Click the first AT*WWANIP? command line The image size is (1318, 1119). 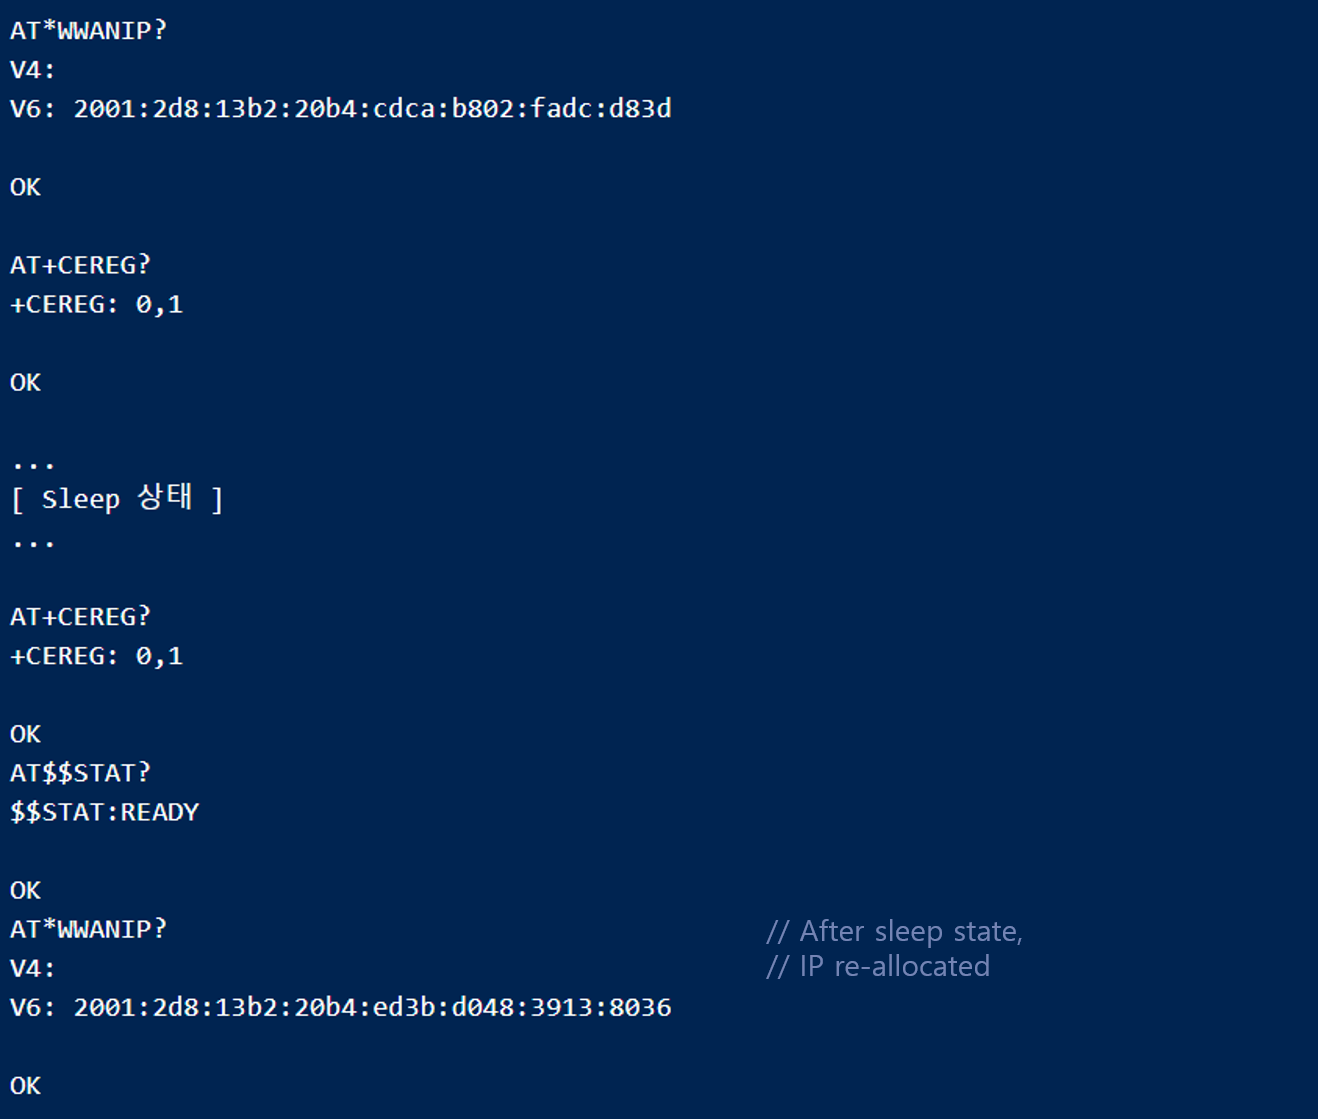[x=88, y=31]
